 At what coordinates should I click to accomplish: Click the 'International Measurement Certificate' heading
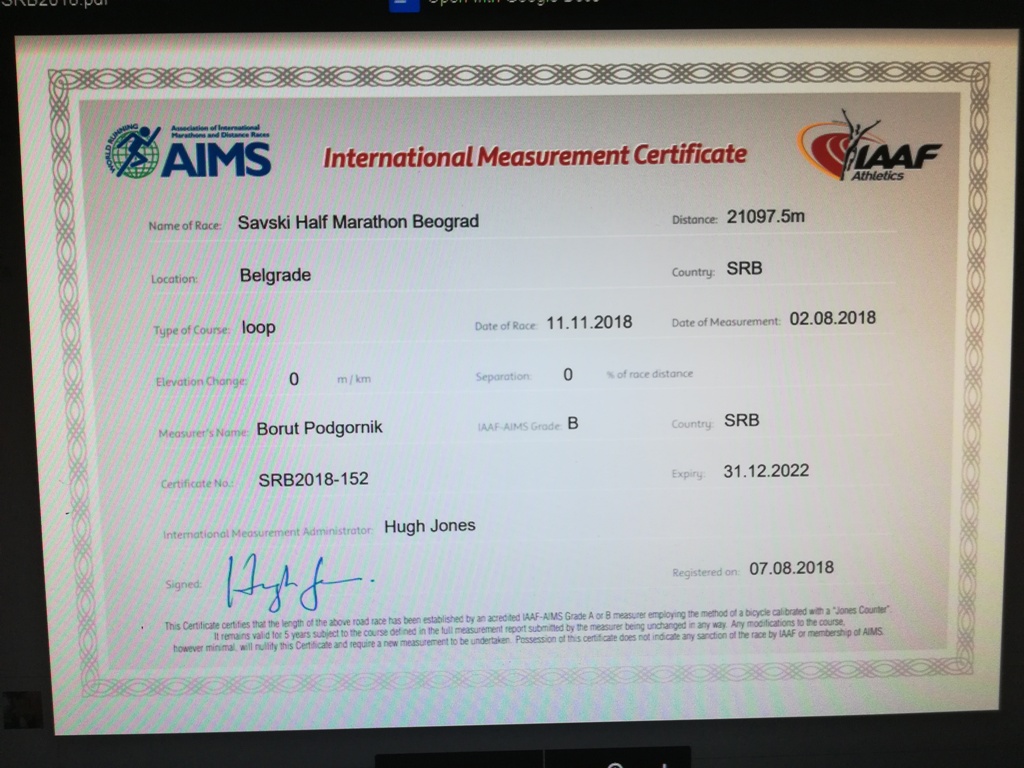(535, 156)
